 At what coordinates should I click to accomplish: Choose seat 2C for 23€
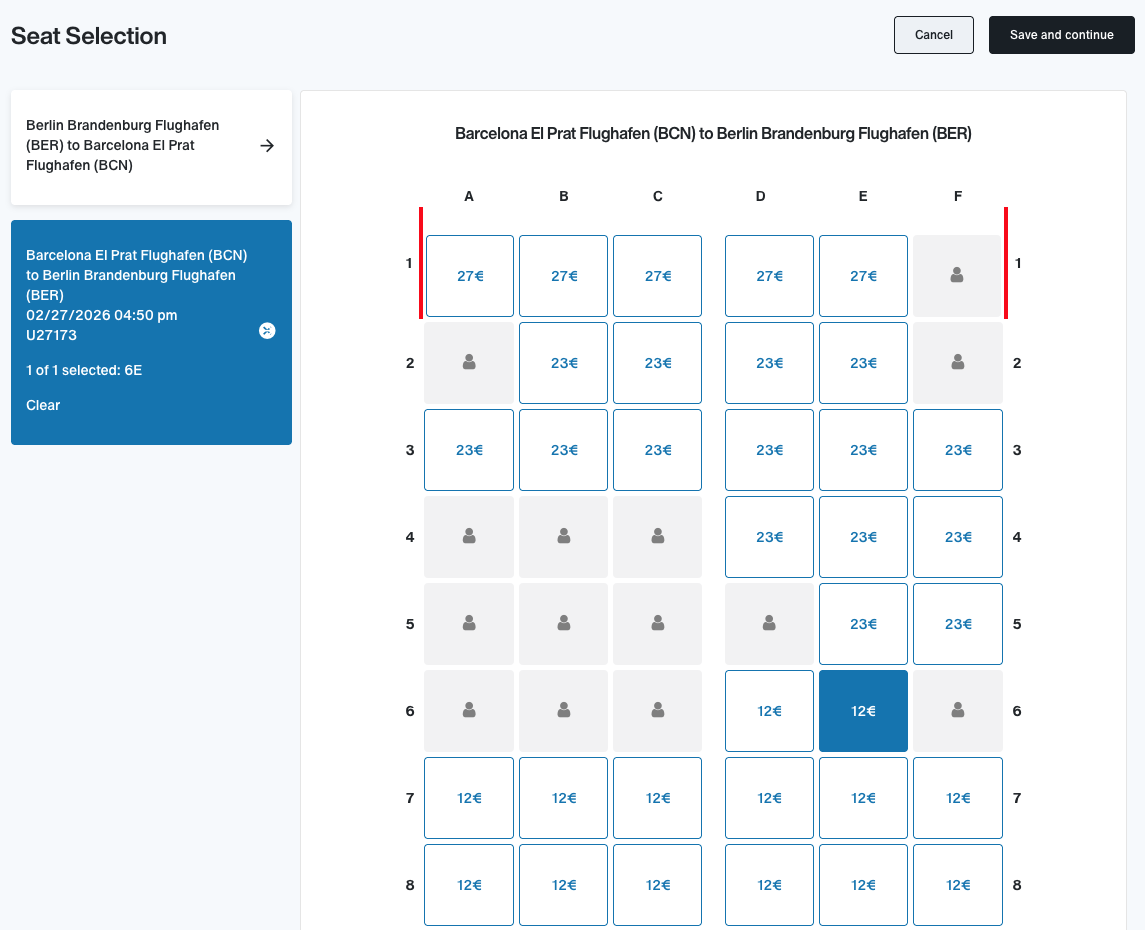(657, 363)
